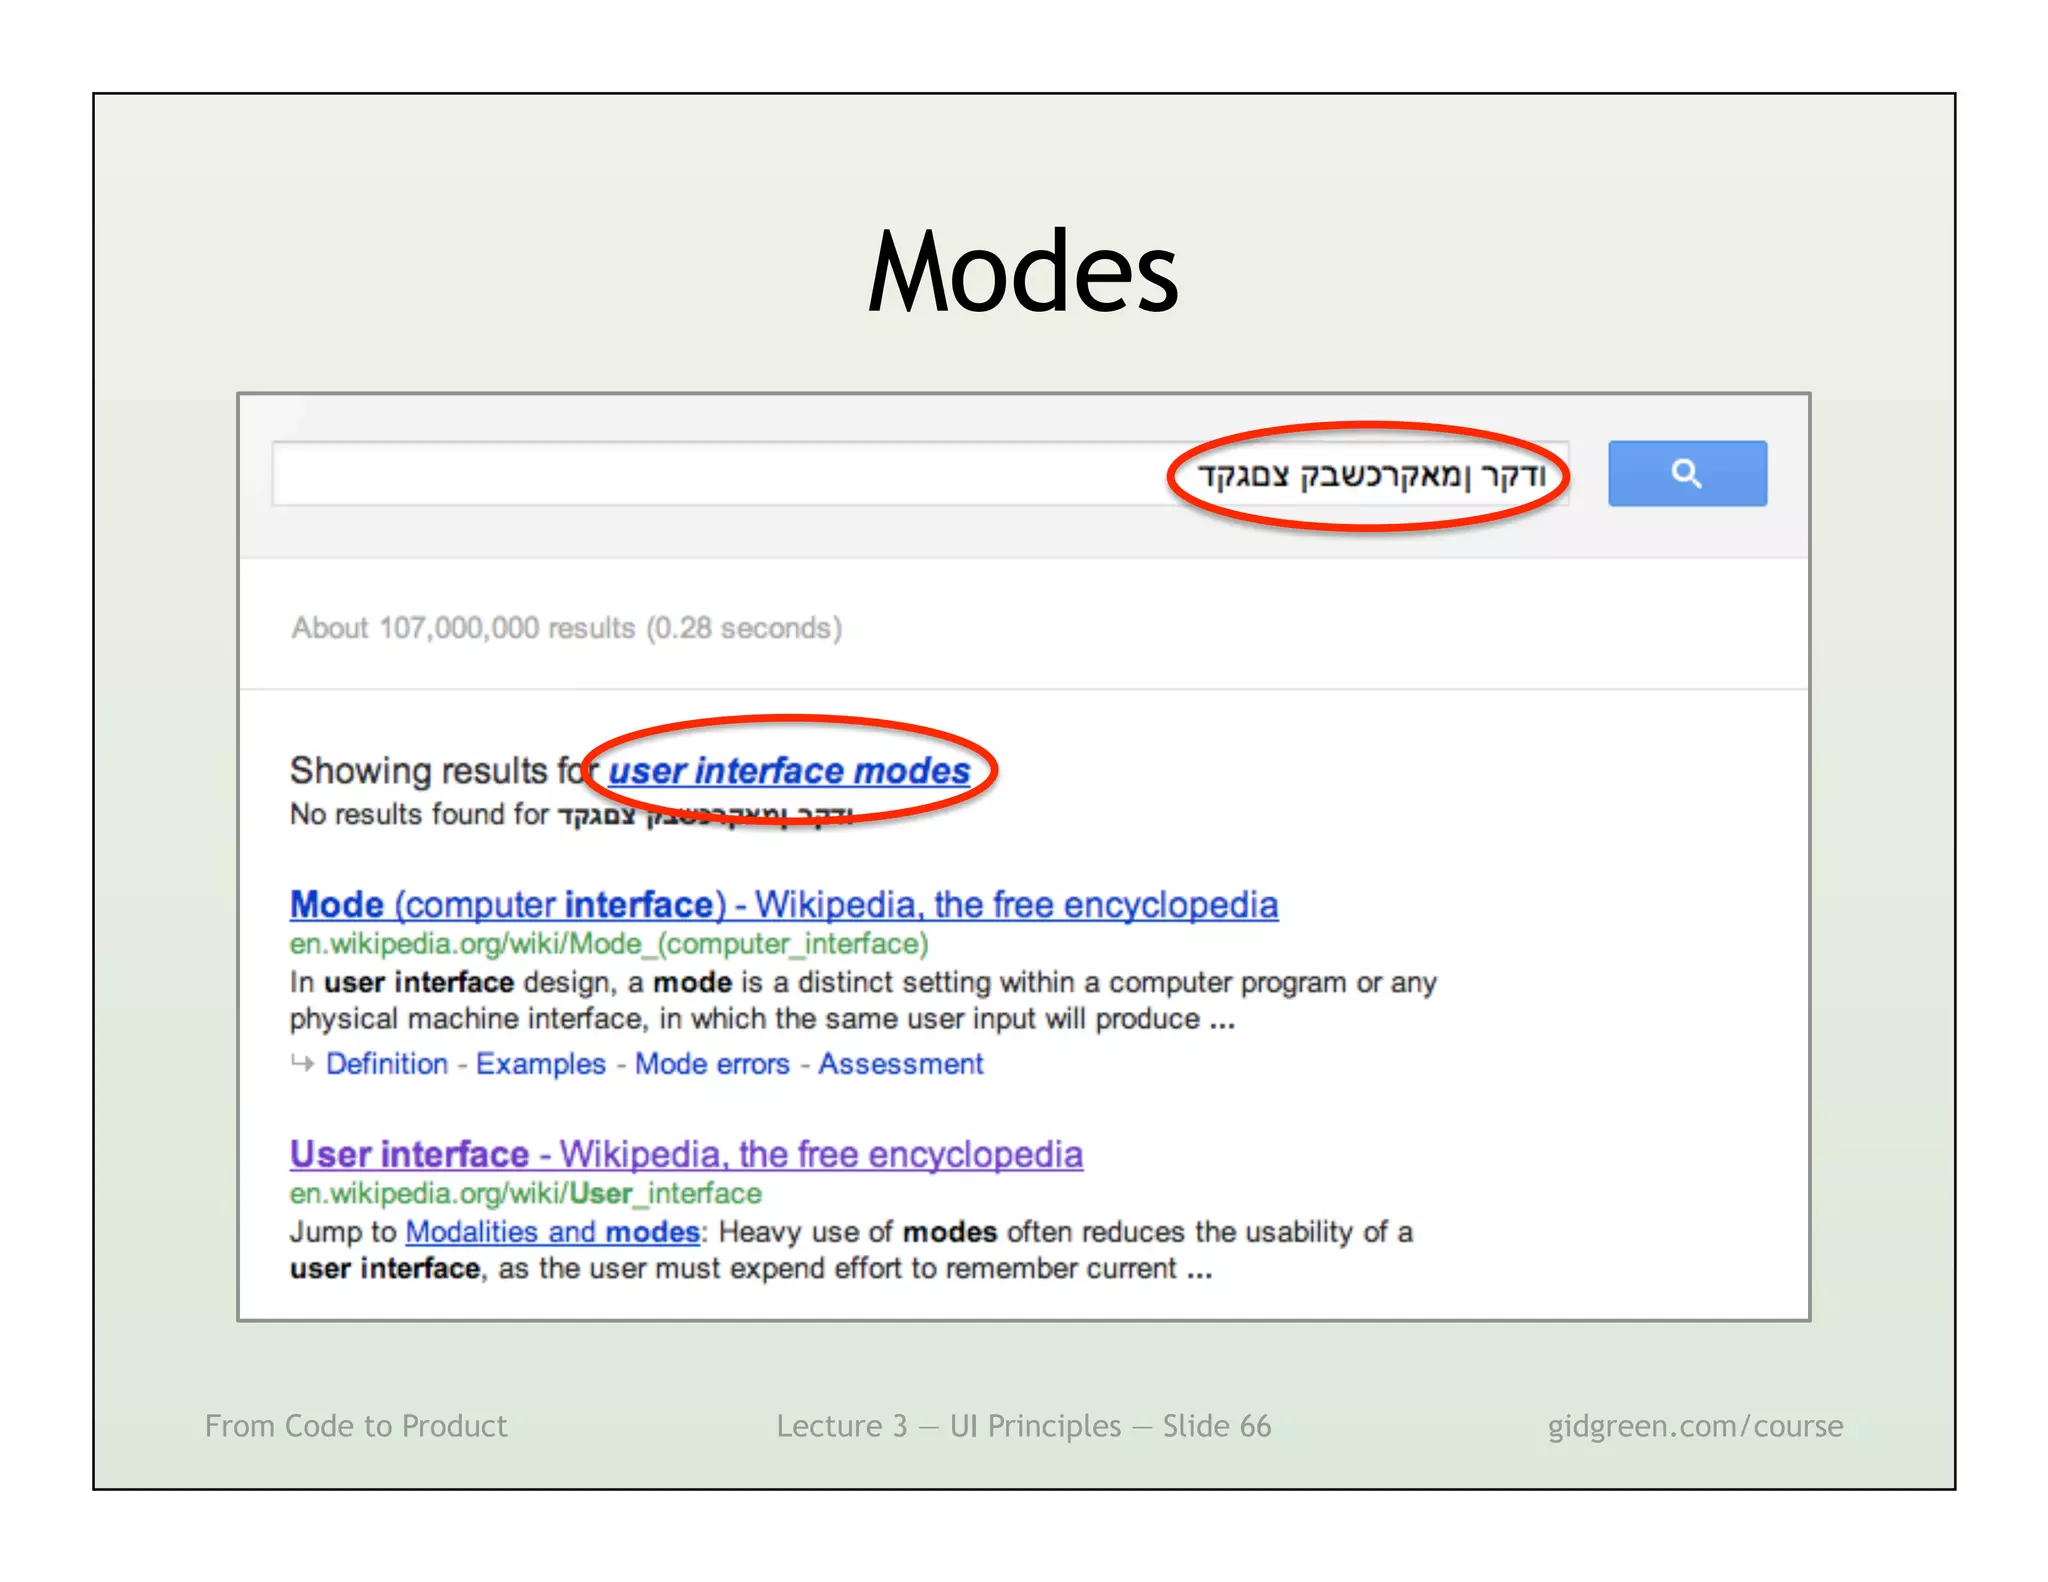Viewport: 2048px width, 1582px height.
Task: Focus the search box with Hebrew text
Action: [920, 473]
